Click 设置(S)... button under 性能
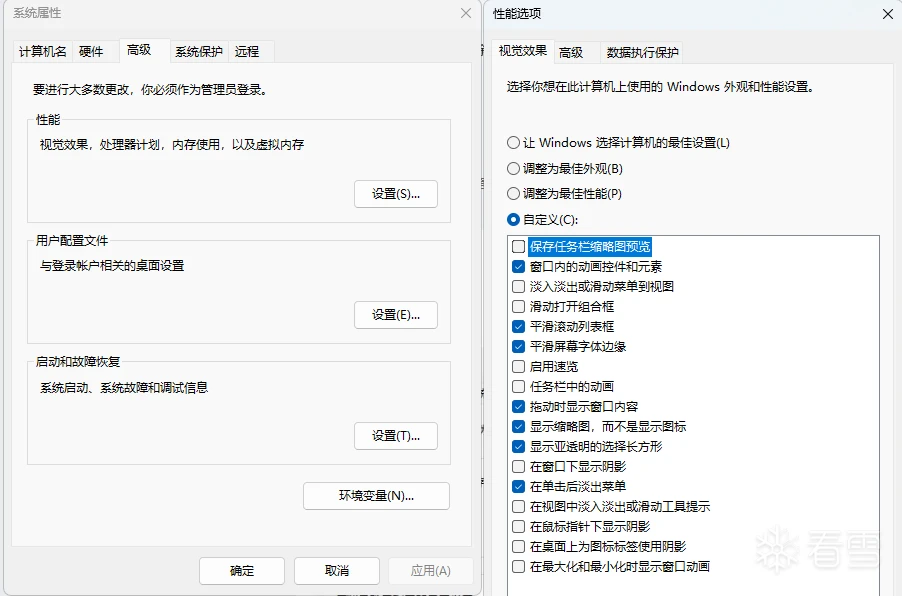The image size is (902, 596). (x=396, y=194)
